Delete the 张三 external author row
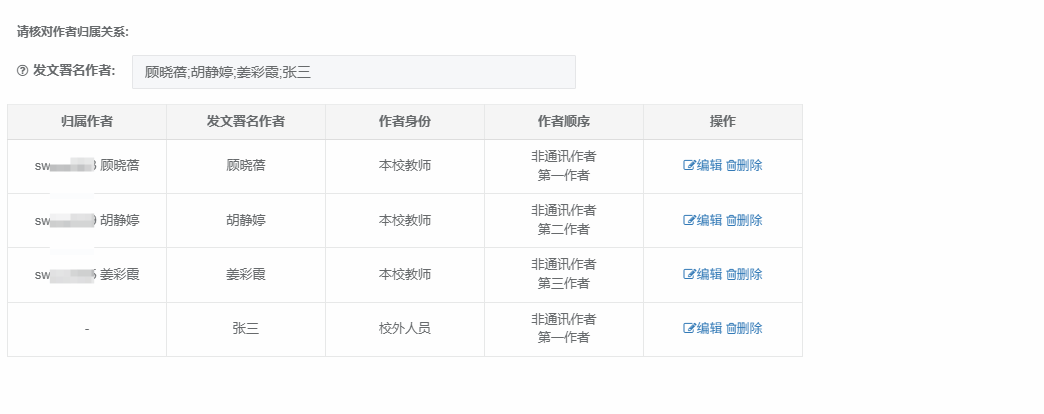 [x=731, y=328]
